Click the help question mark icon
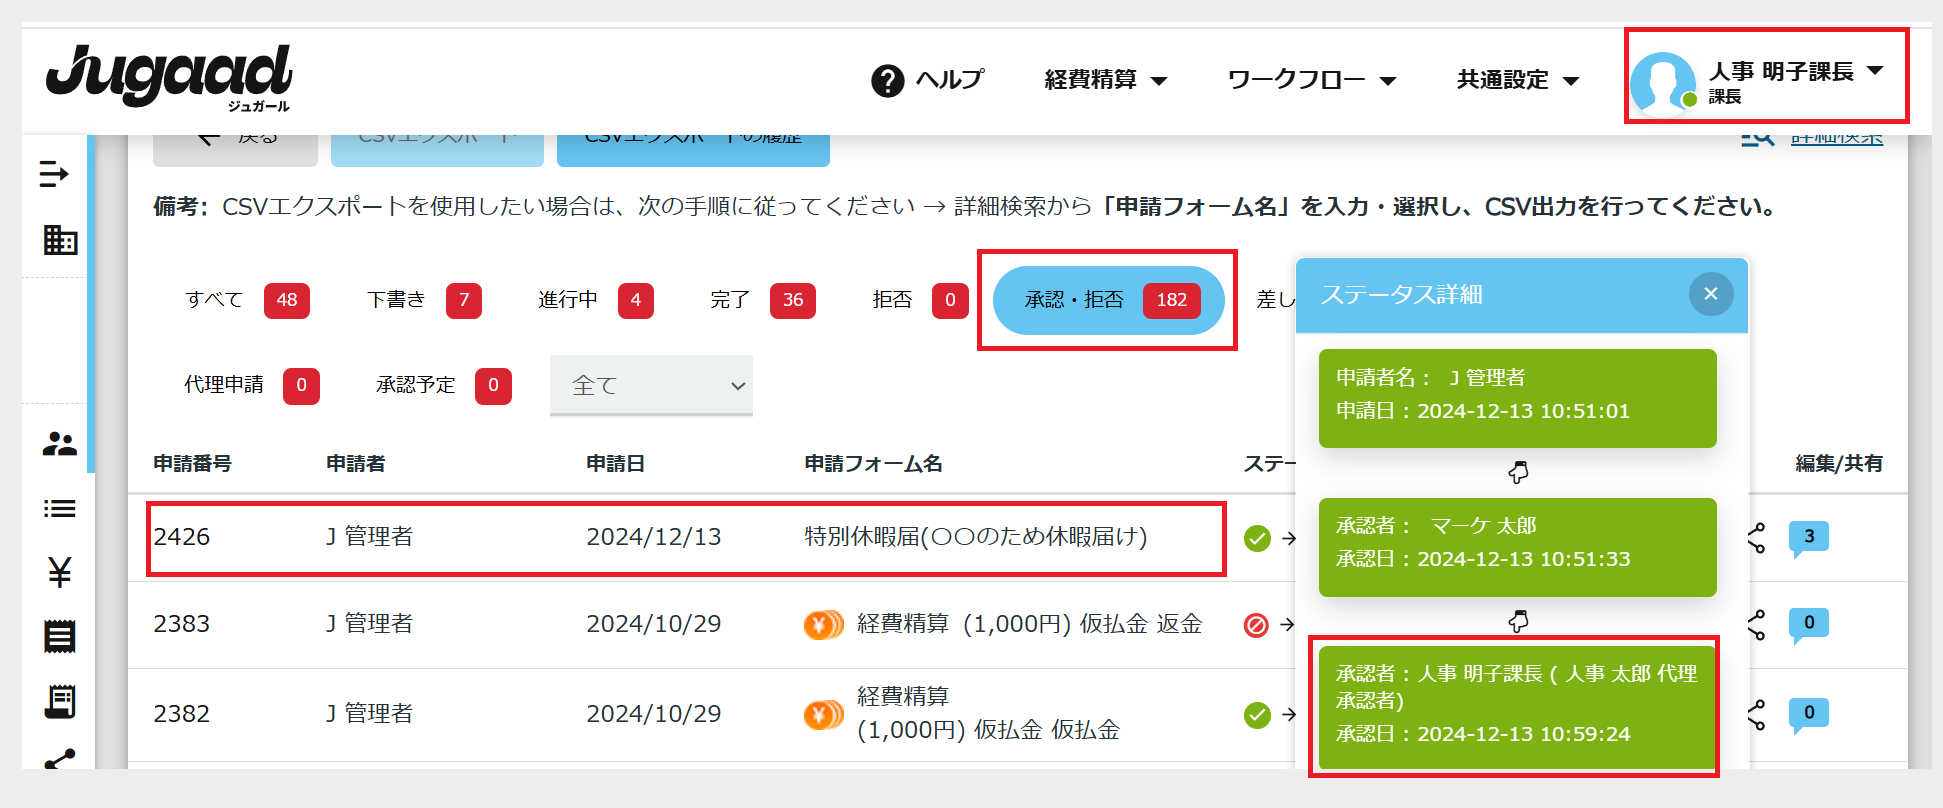The height and width of the screenshot is (808, 1943). (887, 80)
